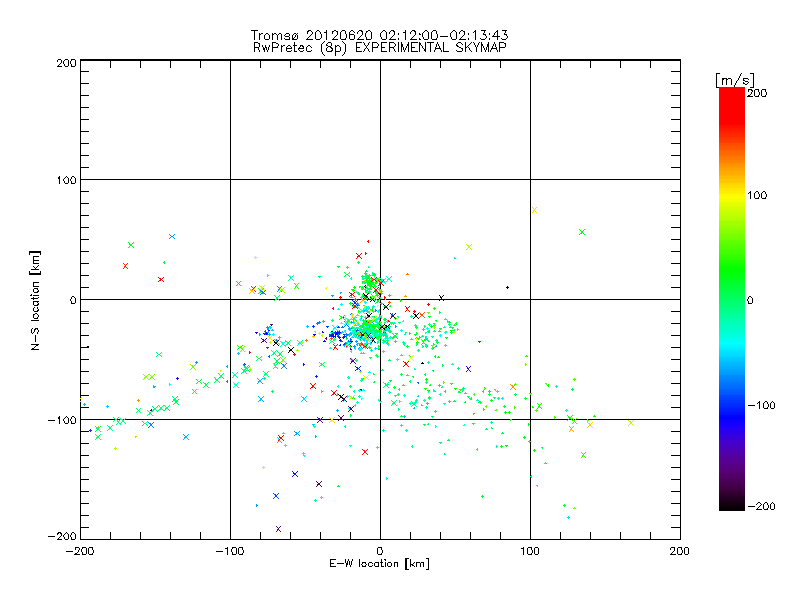Click the x-axis tick label -100

[x=230, y=550]
